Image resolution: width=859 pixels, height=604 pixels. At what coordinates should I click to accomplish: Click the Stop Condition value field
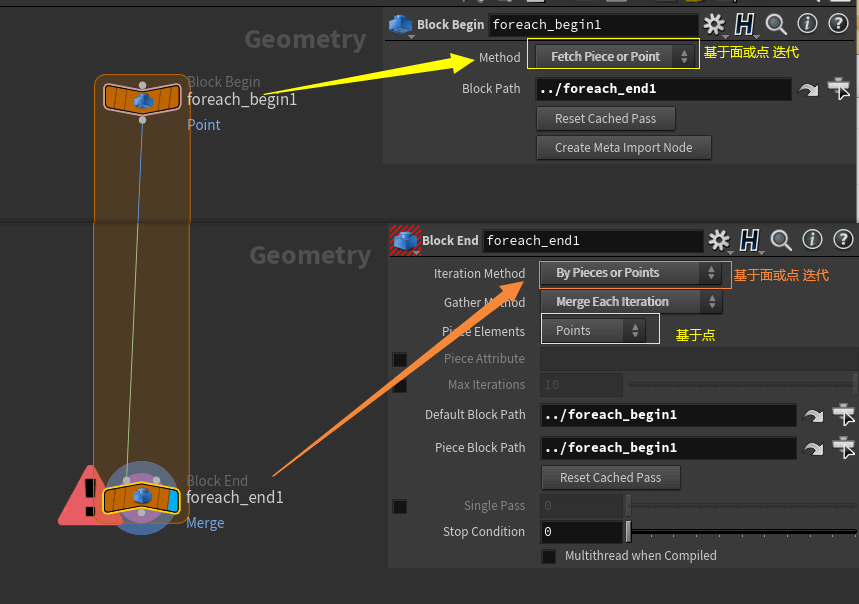582,532
